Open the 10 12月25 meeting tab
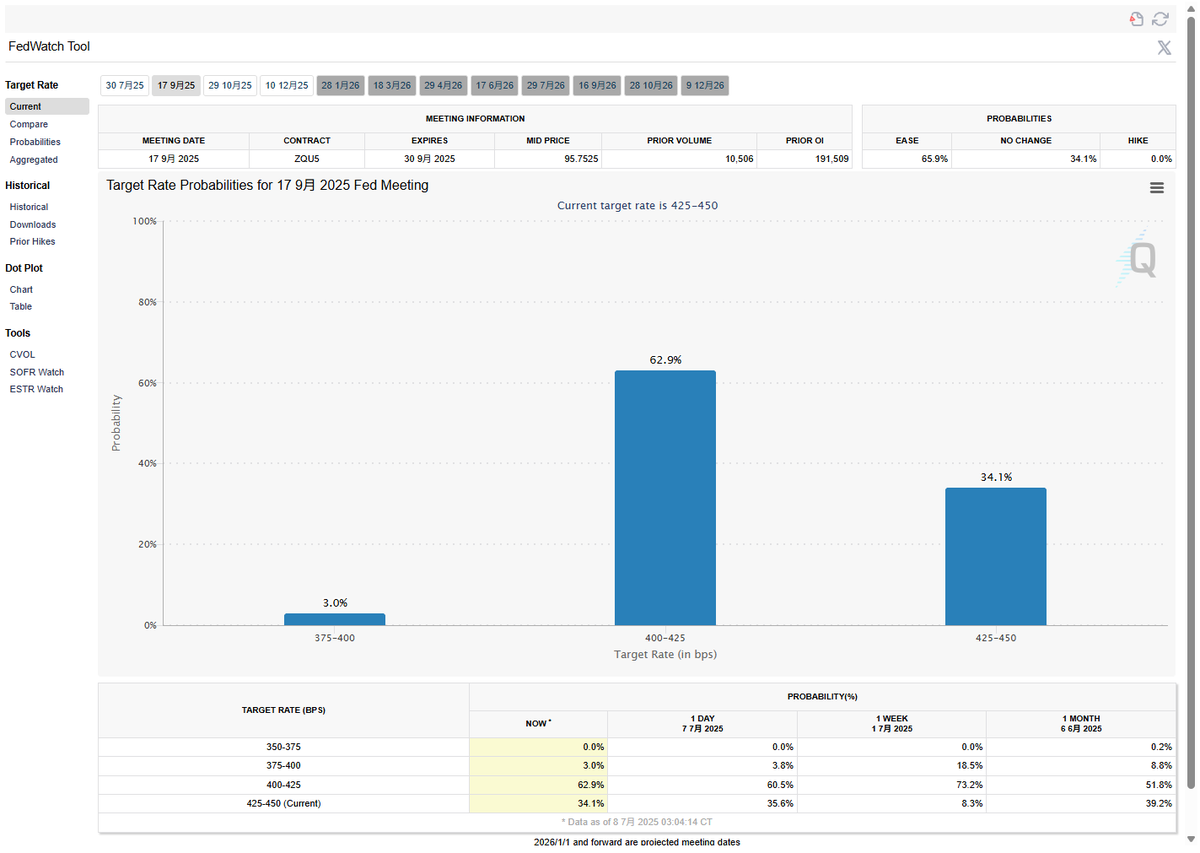The height and width of the screenshot is (853, 1200). tap(287, 86)
